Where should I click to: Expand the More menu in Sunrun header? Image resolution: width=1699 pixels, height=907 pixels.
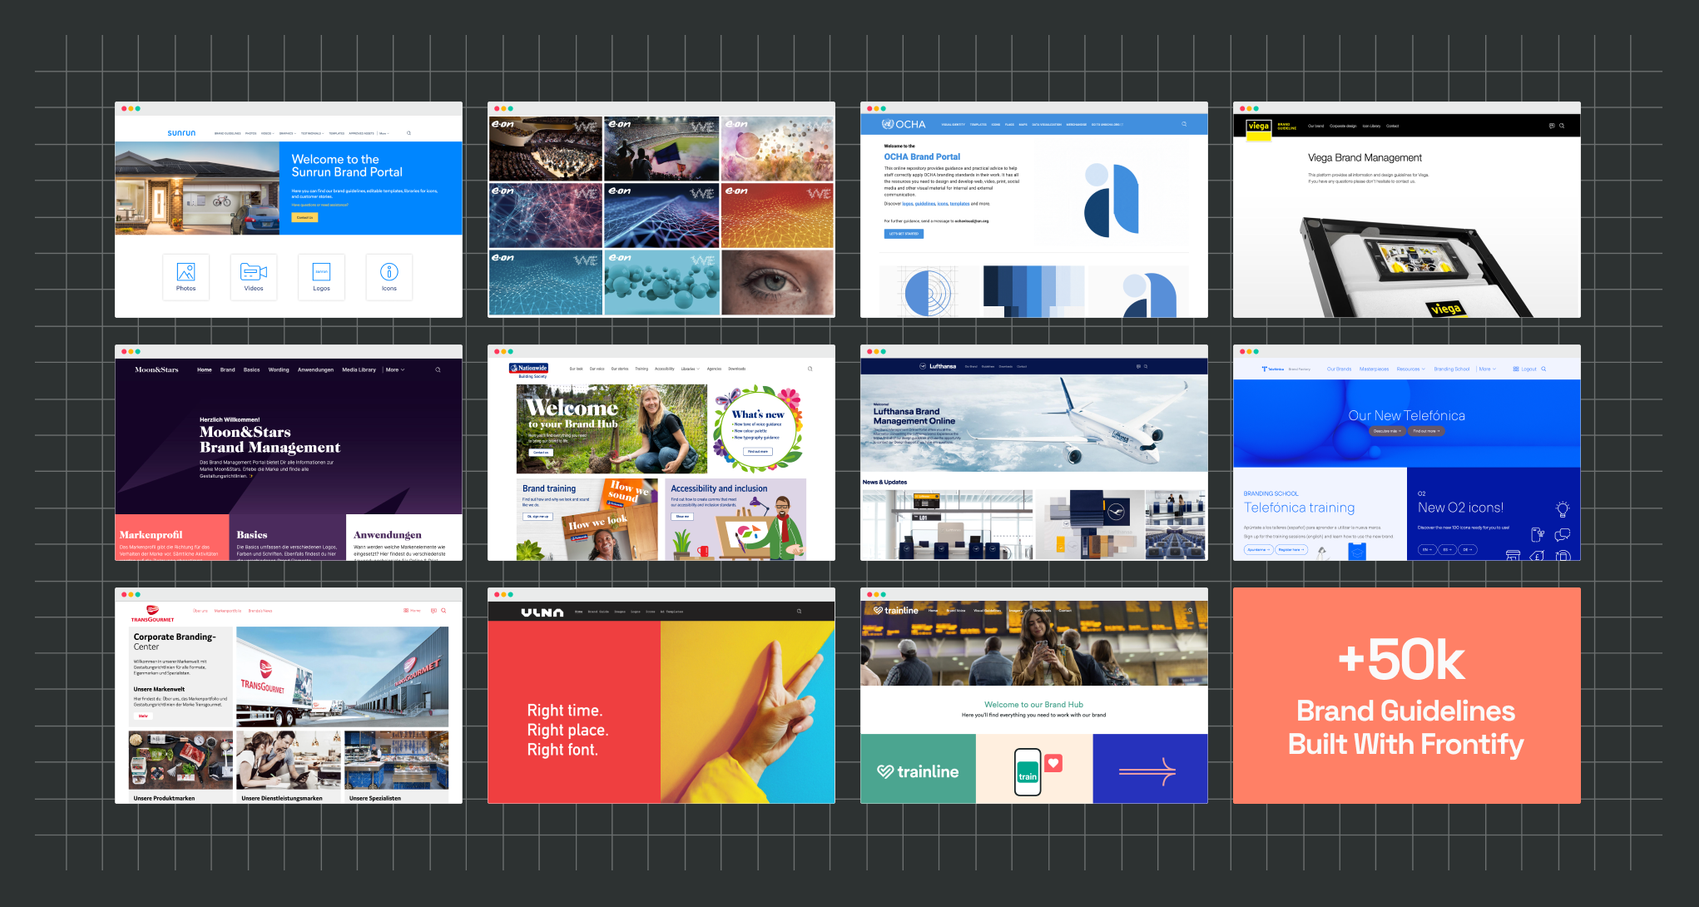coord(383,133)
